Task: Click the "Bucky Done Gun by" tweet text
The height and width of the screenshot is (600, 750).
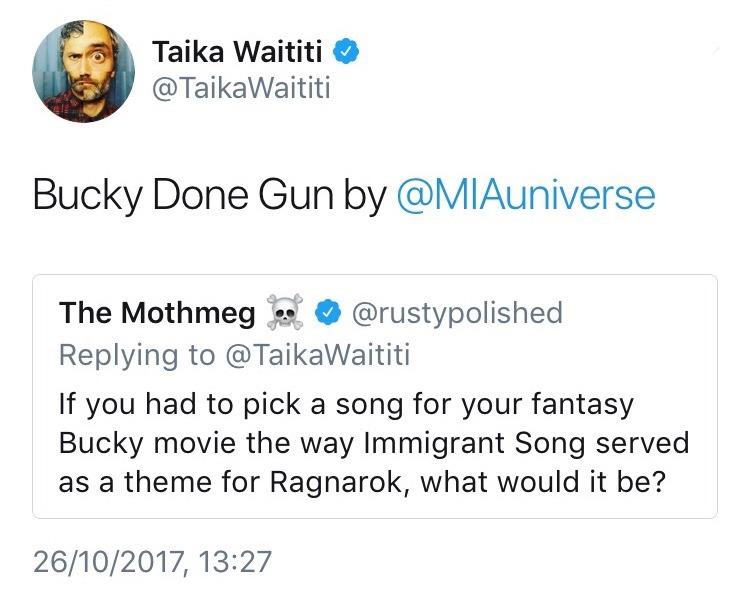Action: coord(209,194)
